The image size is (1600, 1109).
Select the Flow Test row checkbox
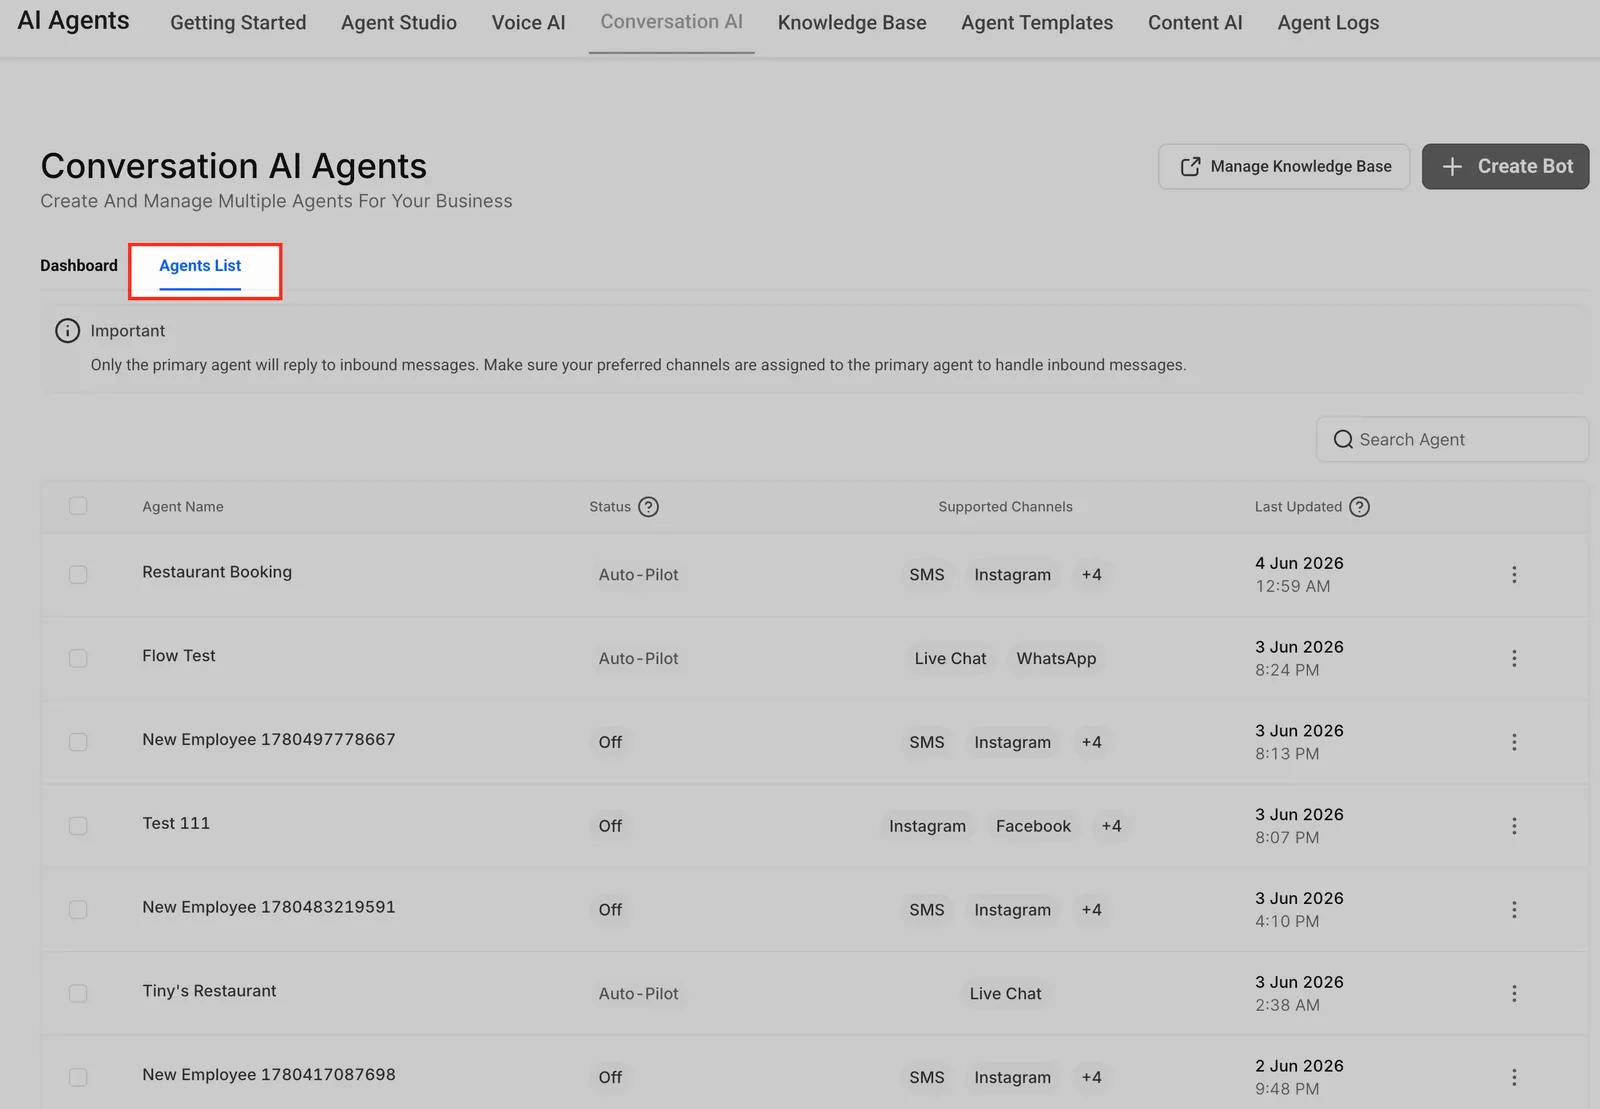78,658
